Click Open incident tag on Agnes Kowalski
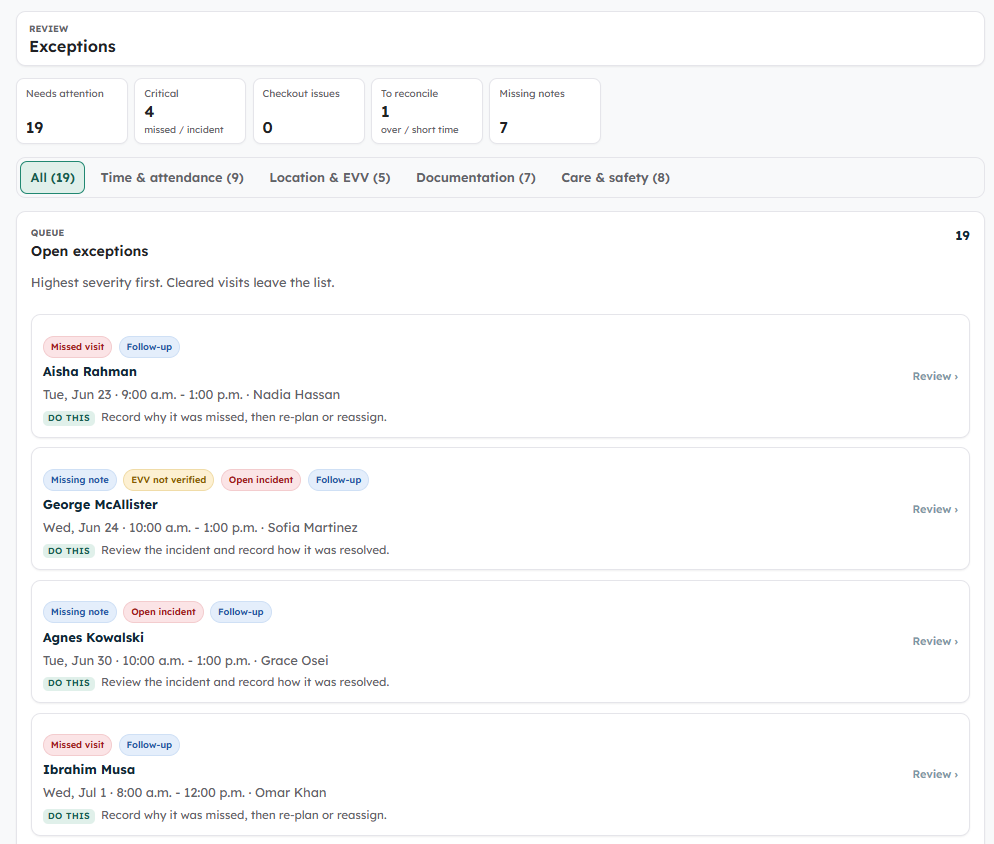This screenshot has width=994, height=844. 164,612
